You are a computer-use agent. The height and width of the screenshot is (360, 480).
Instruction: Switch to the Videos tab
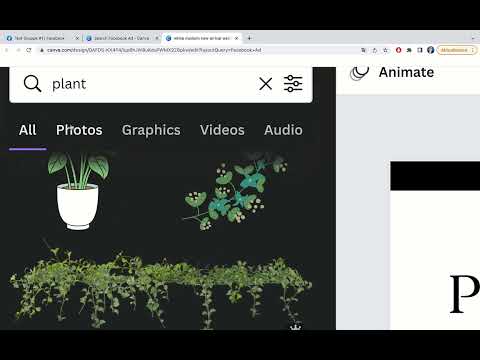click(x=222, y=130)
